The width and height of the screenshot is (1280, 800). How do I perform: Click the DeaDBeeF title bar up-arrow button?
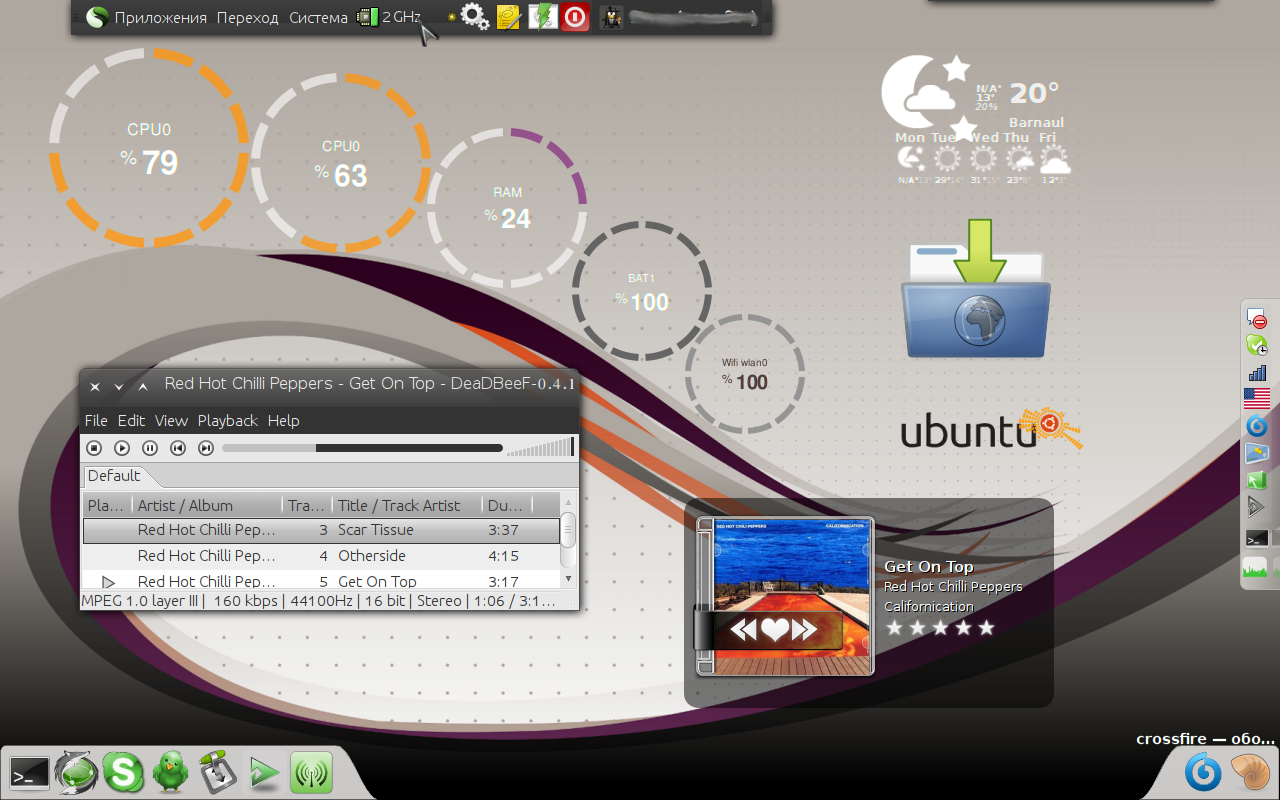coord(143,386)
